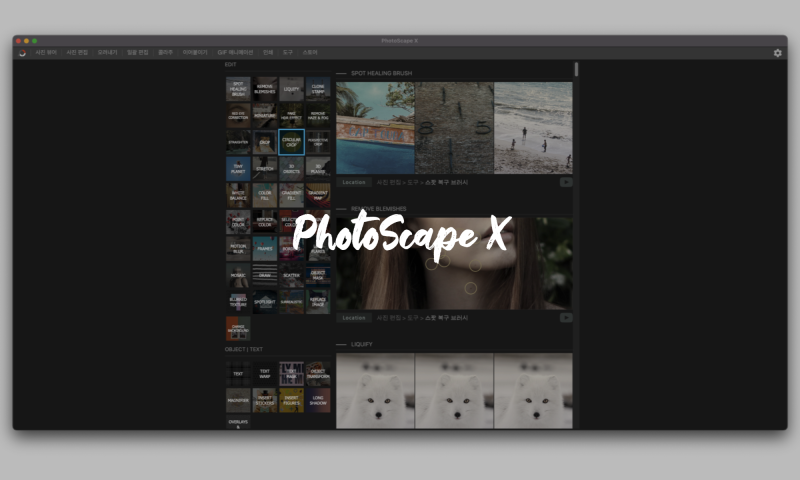
Task: Open the 인쇄 tab
Action: tap(268, 53)
